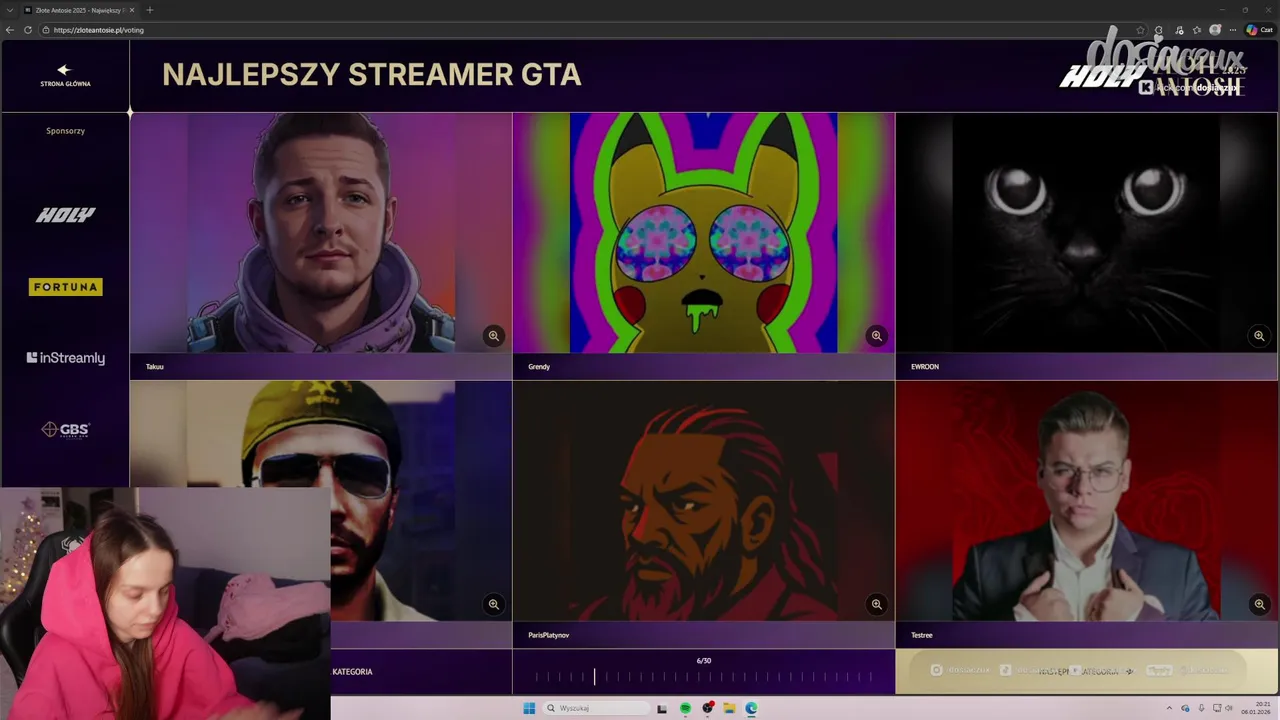The height and width of the screenshot is (720, 1280).
Task: Open the zoom magnifier on EWROON's card
Action: (x=1260, y=336)
